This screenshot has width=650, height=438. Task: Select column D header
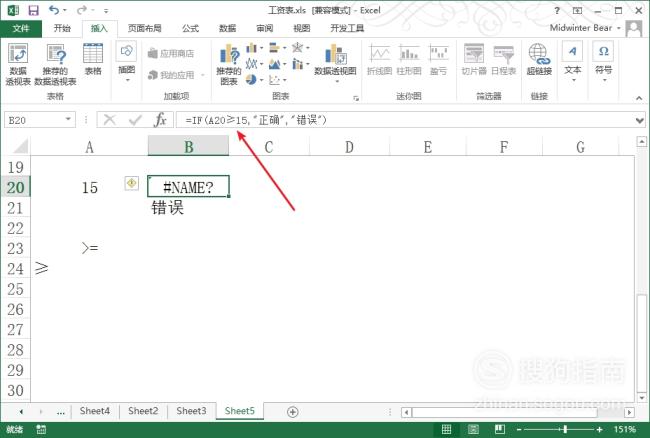(x=349, y=146)
